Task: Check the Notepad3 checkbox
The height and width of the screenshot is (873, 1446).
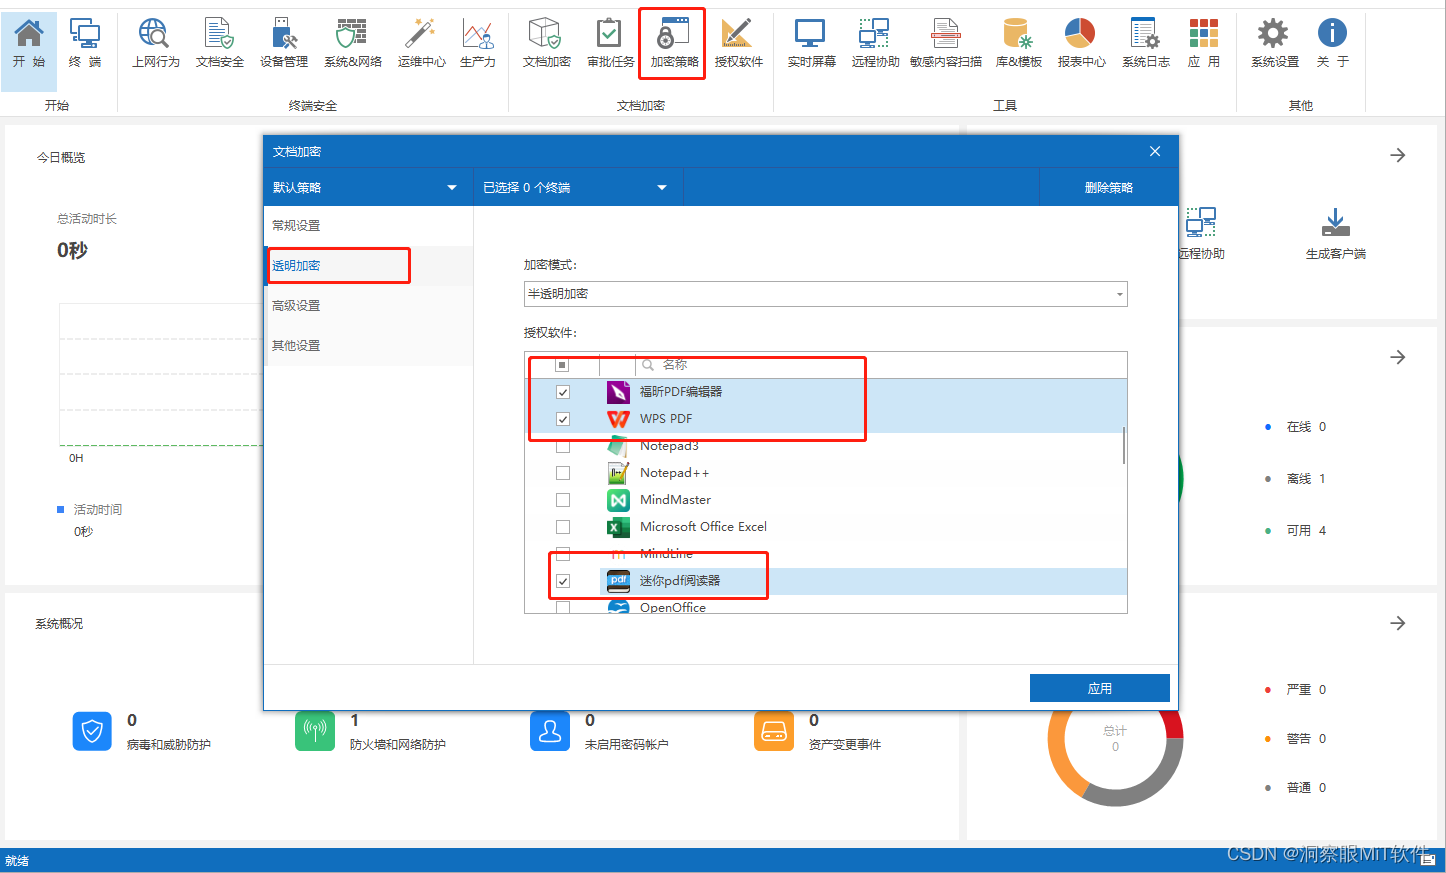Action: (563, 446)
